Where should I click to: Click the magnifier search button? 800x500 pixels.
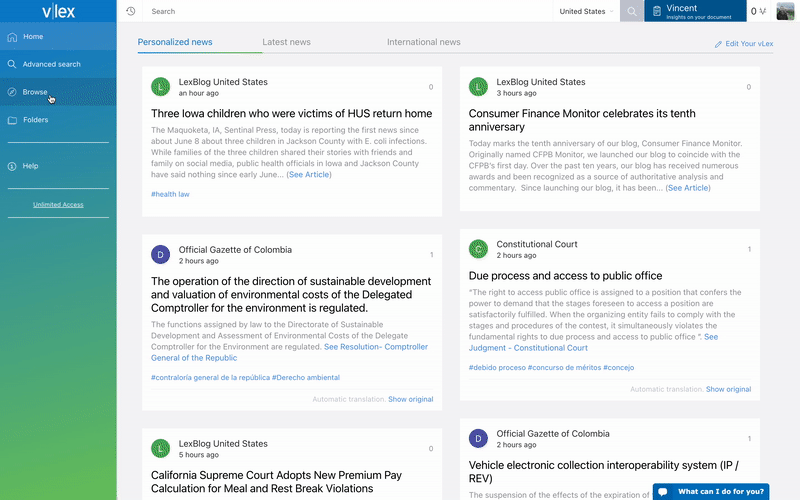632,11
